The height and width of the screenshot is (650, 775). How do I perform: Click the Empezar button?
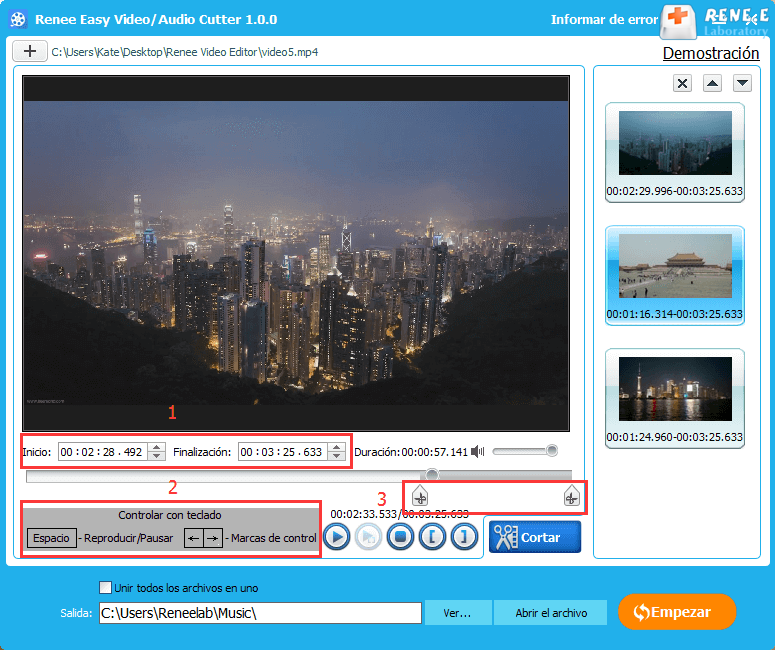[677, 612]
